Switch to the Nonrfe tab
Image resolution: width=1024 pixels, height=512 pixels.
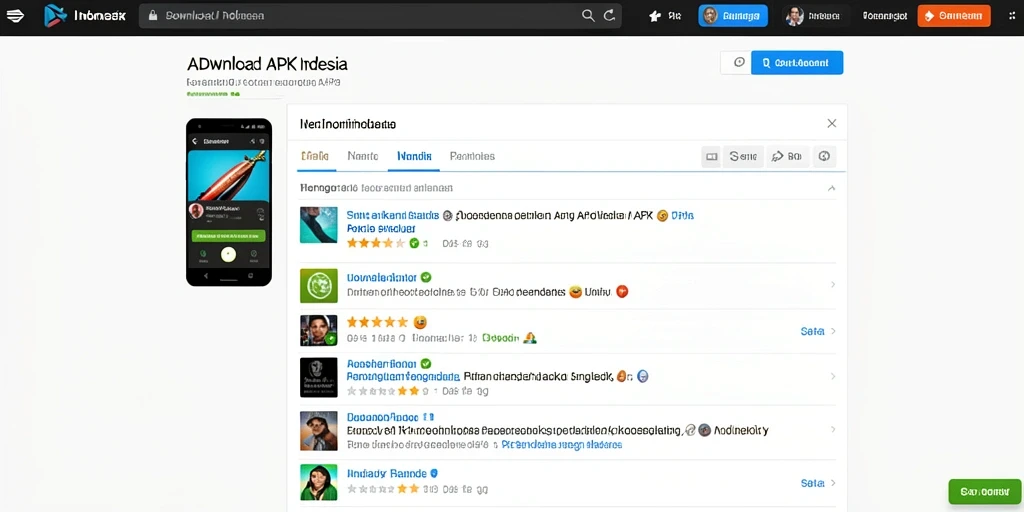(x=362, y=156)
